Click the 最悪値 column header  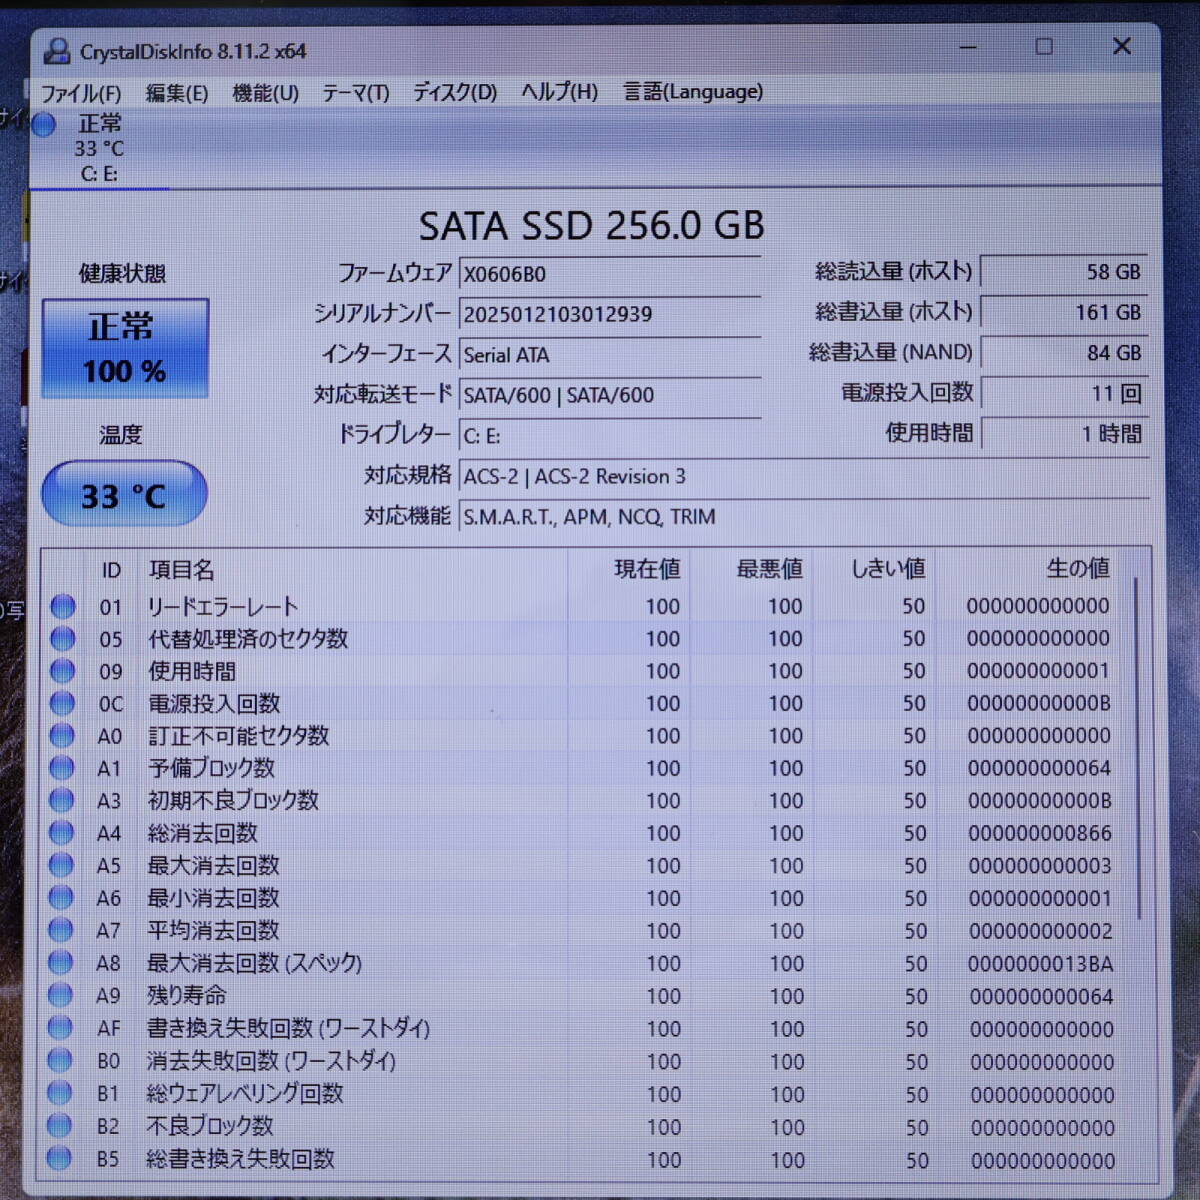(769, 569)
